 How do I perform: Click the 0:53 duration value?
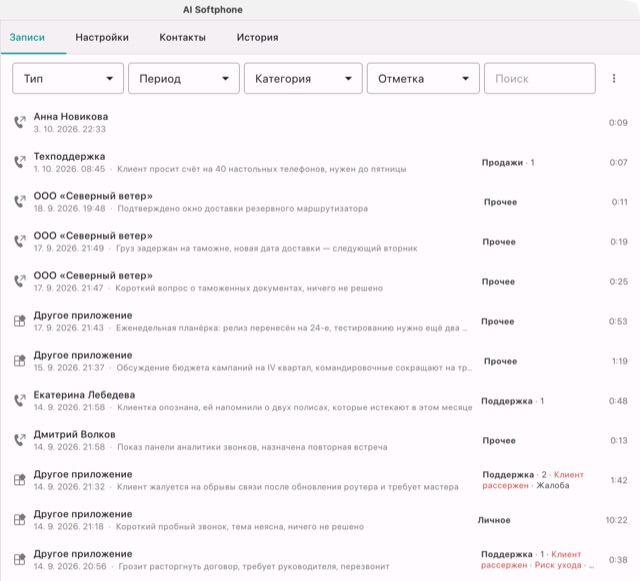pyautogui.click(x=618, y=321)
